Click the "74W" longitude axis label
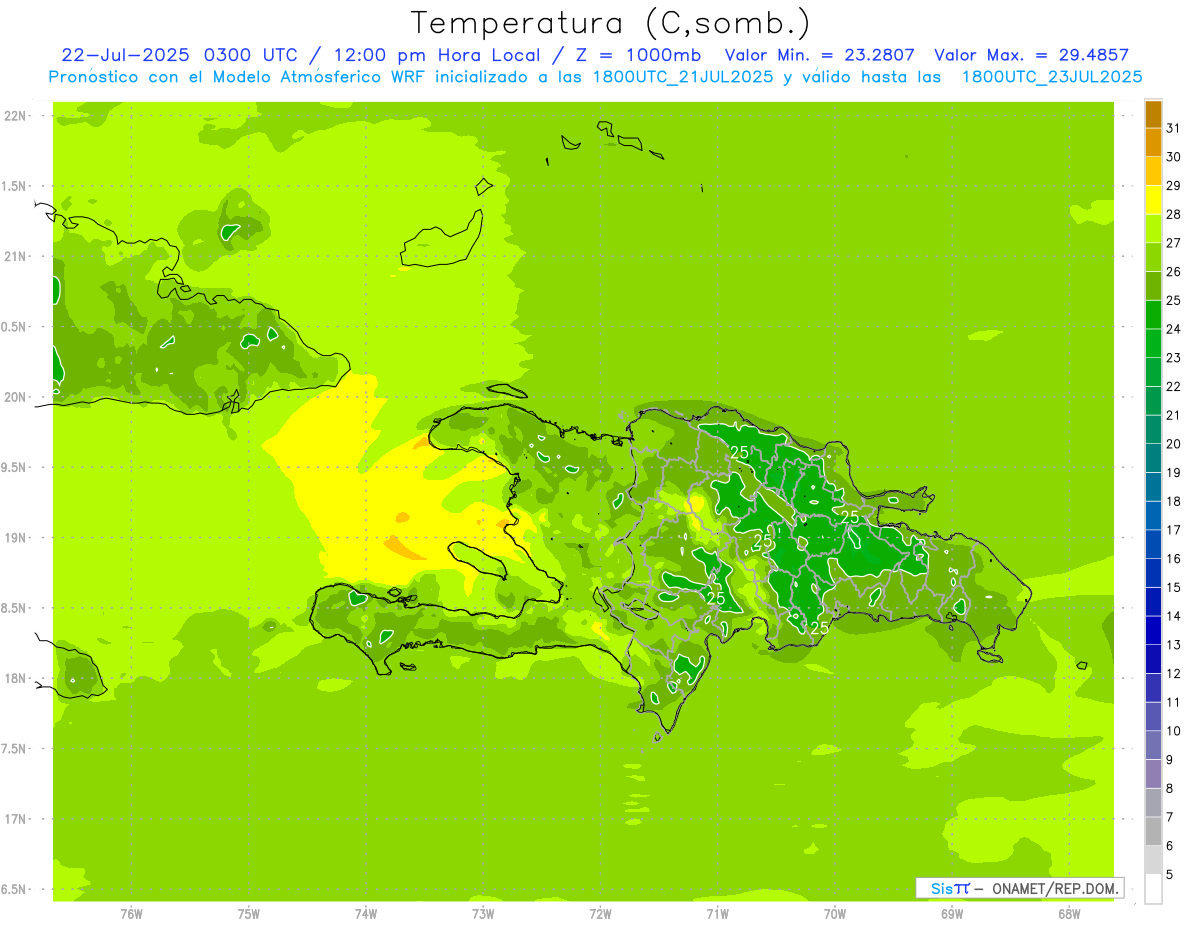Screen dimensions: 1200x927 tap(366, 914)
